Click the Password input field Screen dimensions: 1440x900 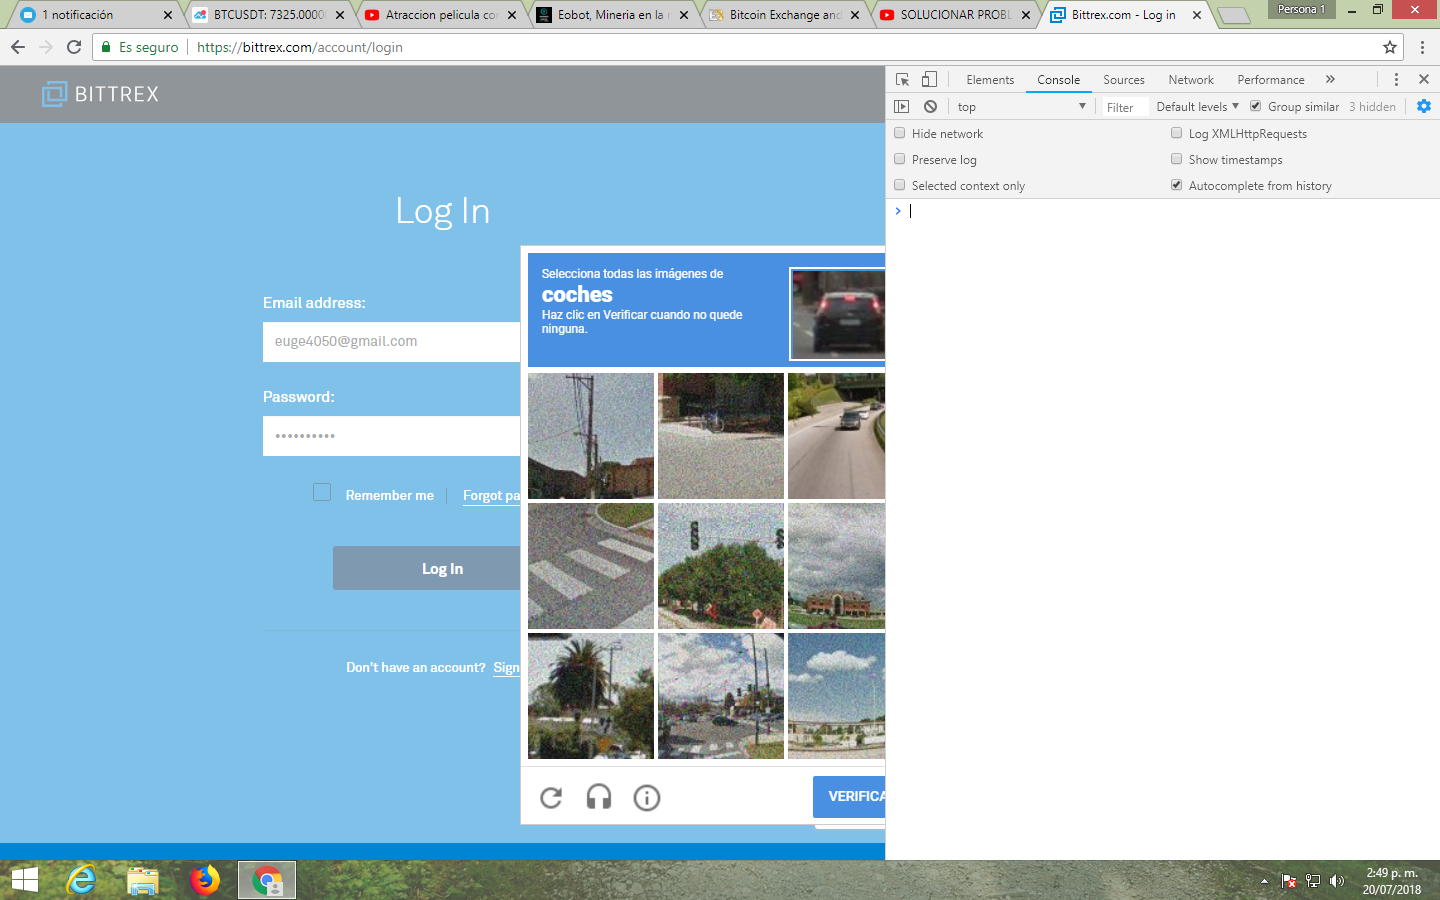391,436
